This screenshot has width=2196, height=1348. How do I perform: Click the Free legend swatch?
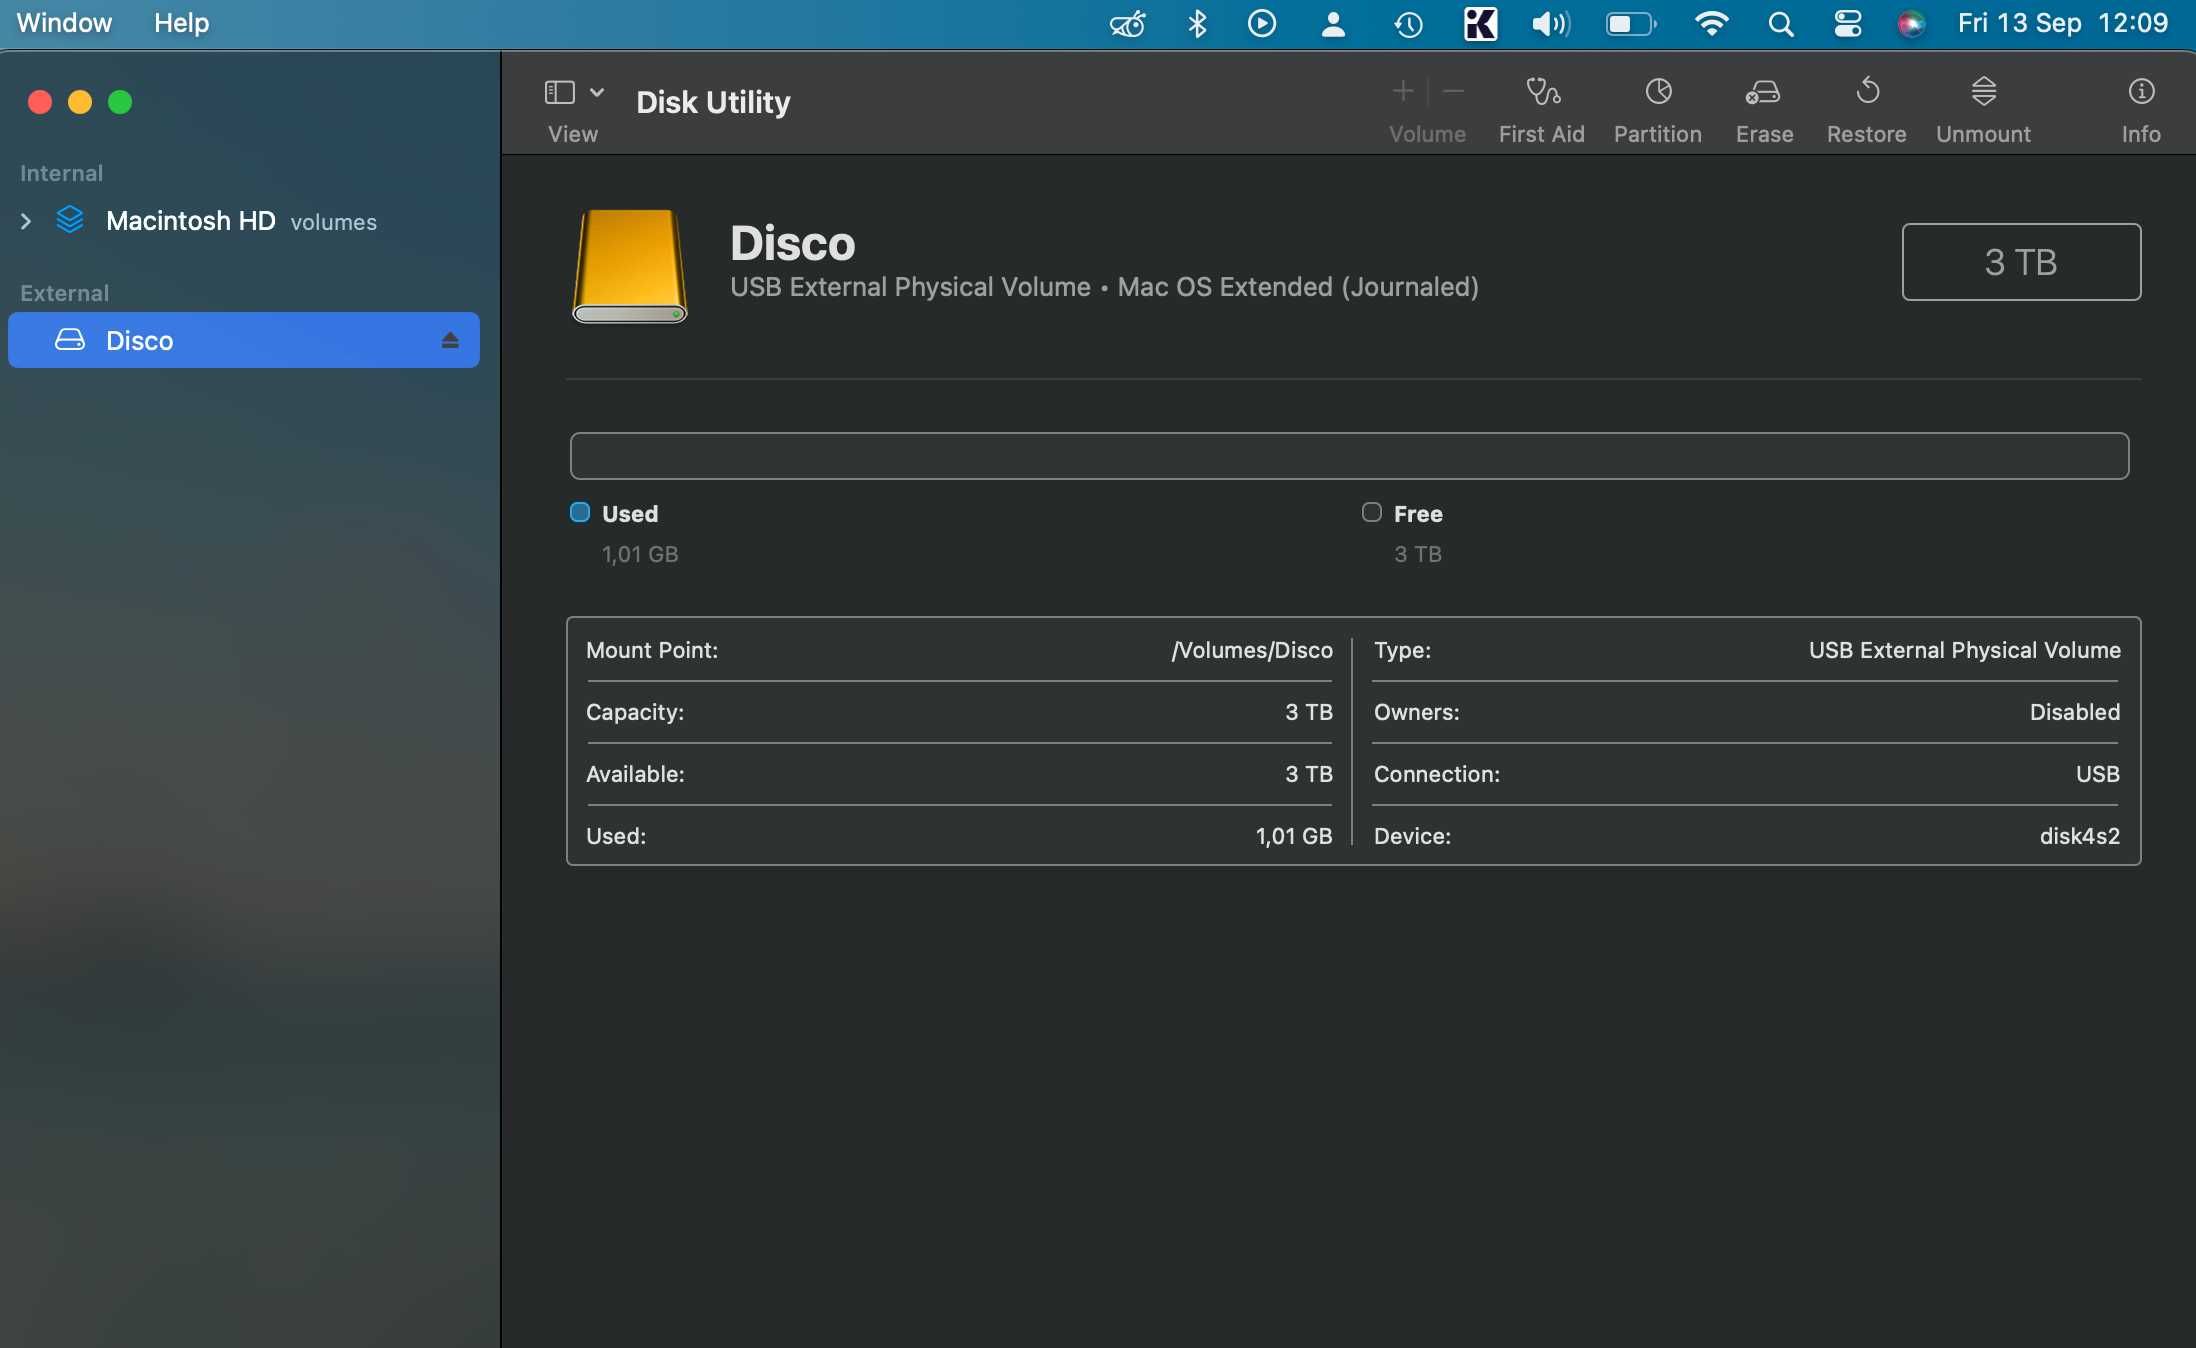[1371, 512]
